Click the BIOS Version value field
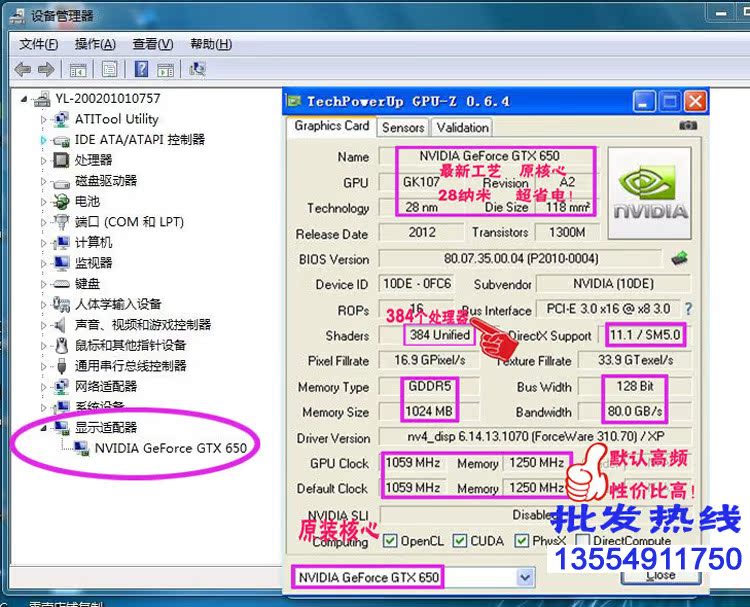This screenshot has height=607, width=750. coord(520,259)
